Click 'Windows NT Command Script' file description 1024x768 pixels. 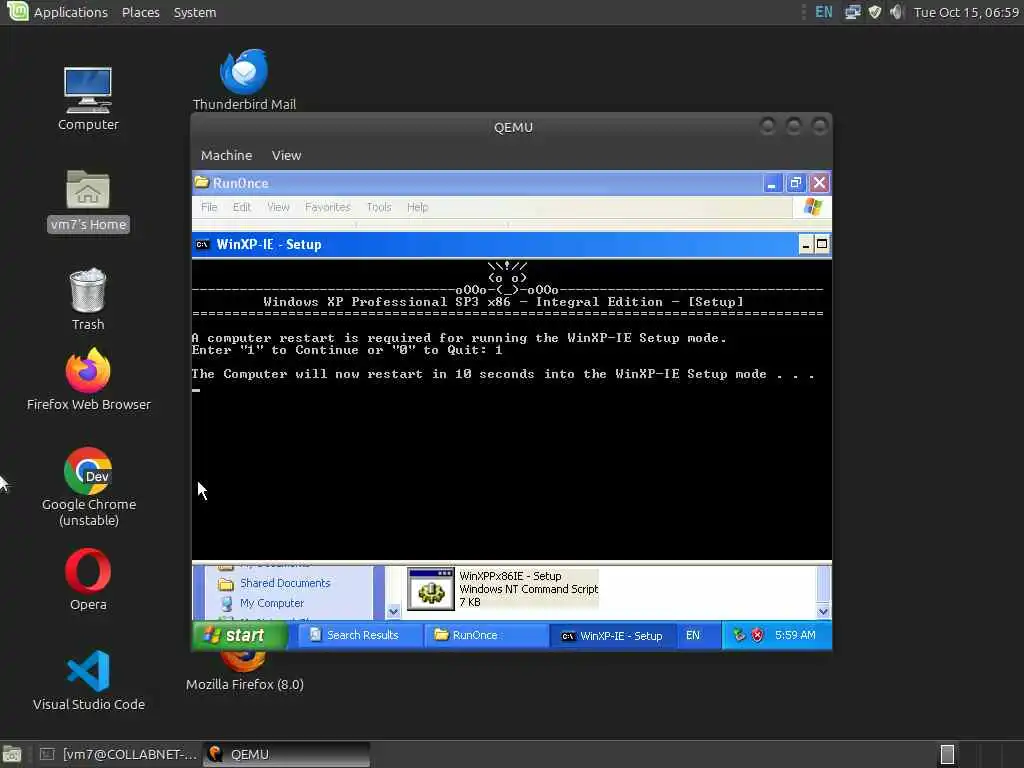point(528,589)
